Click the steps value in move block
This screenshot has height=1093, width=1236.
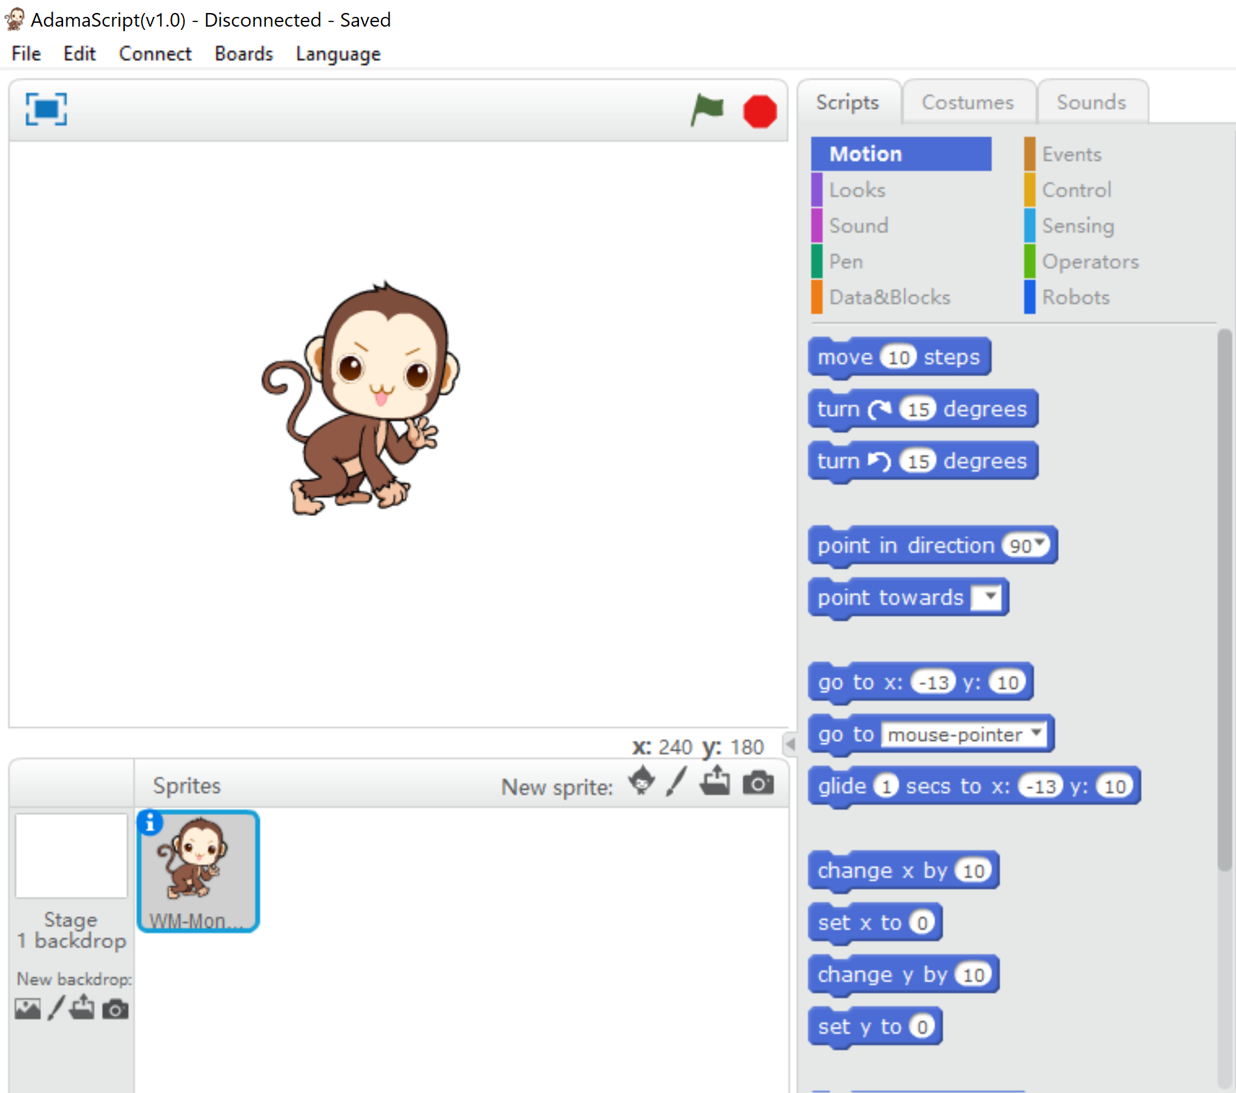(899, 357)
